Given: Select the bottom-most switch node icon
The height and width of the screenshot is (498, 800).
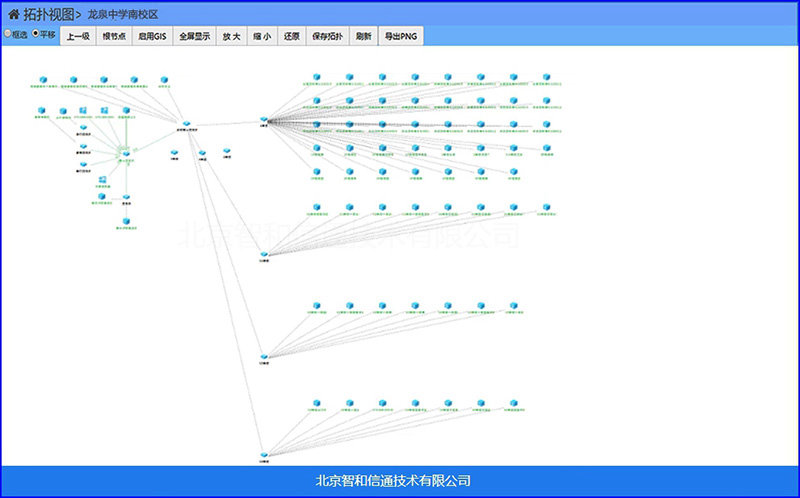Looking at the screenshot, I should [264, 455].
